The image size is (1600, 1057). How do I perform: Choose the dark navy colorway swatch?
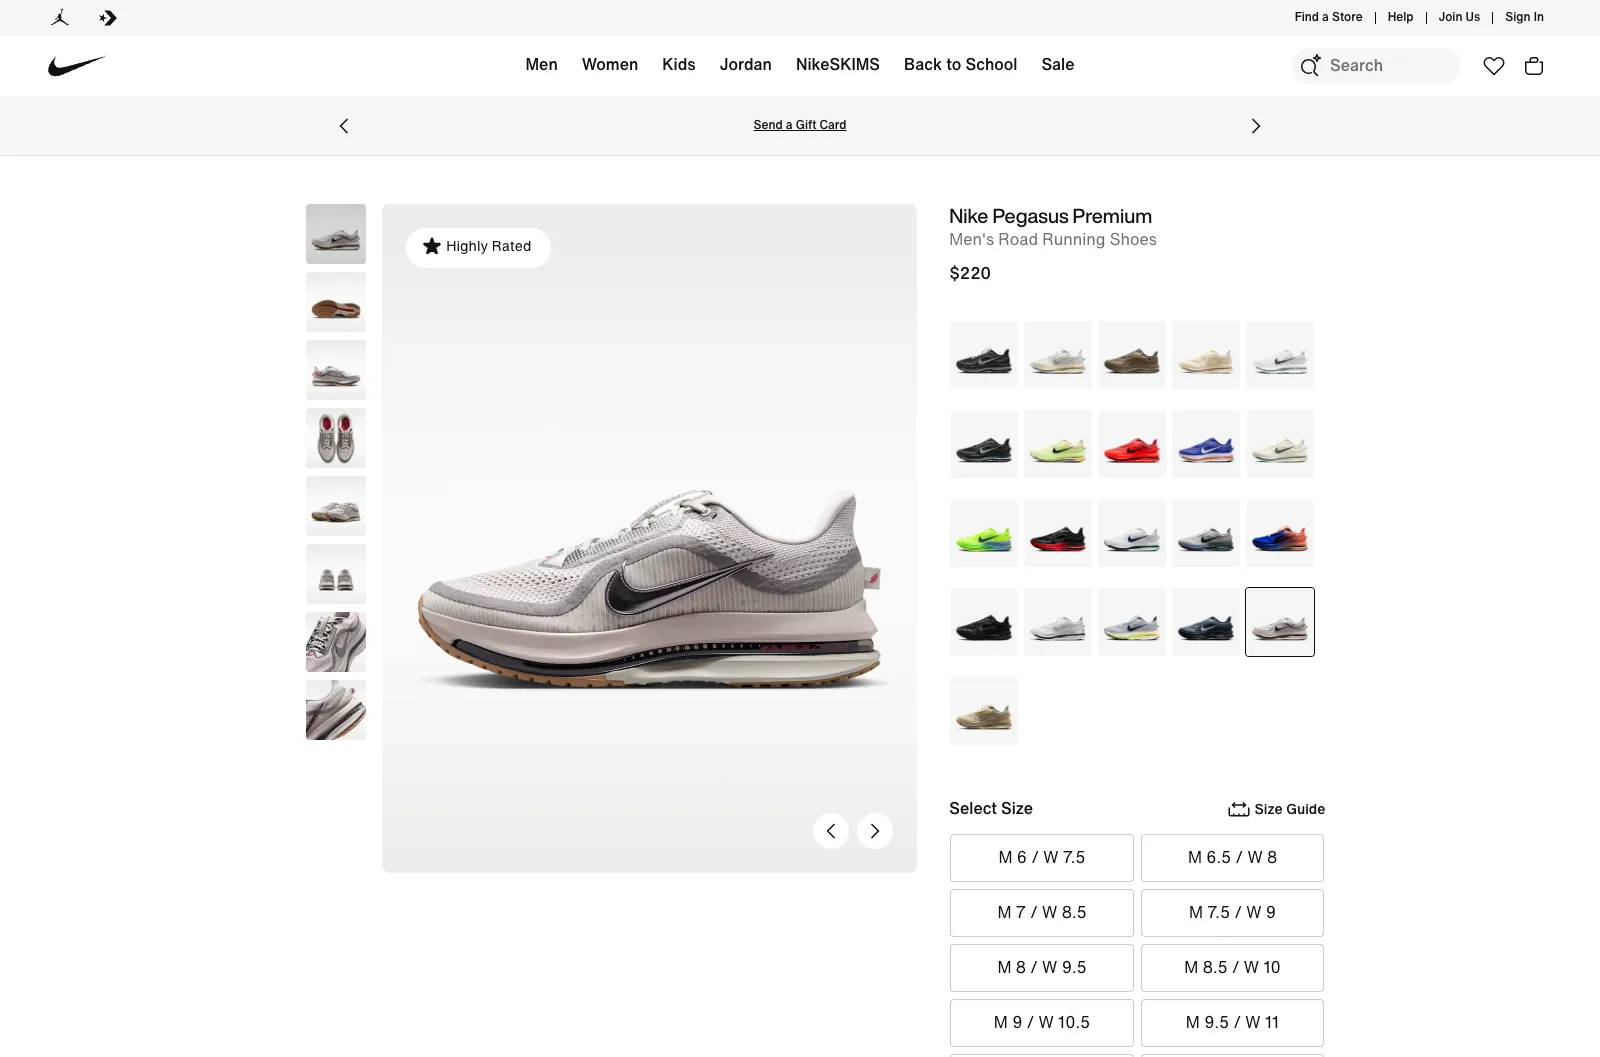(x=1206, y=622)
